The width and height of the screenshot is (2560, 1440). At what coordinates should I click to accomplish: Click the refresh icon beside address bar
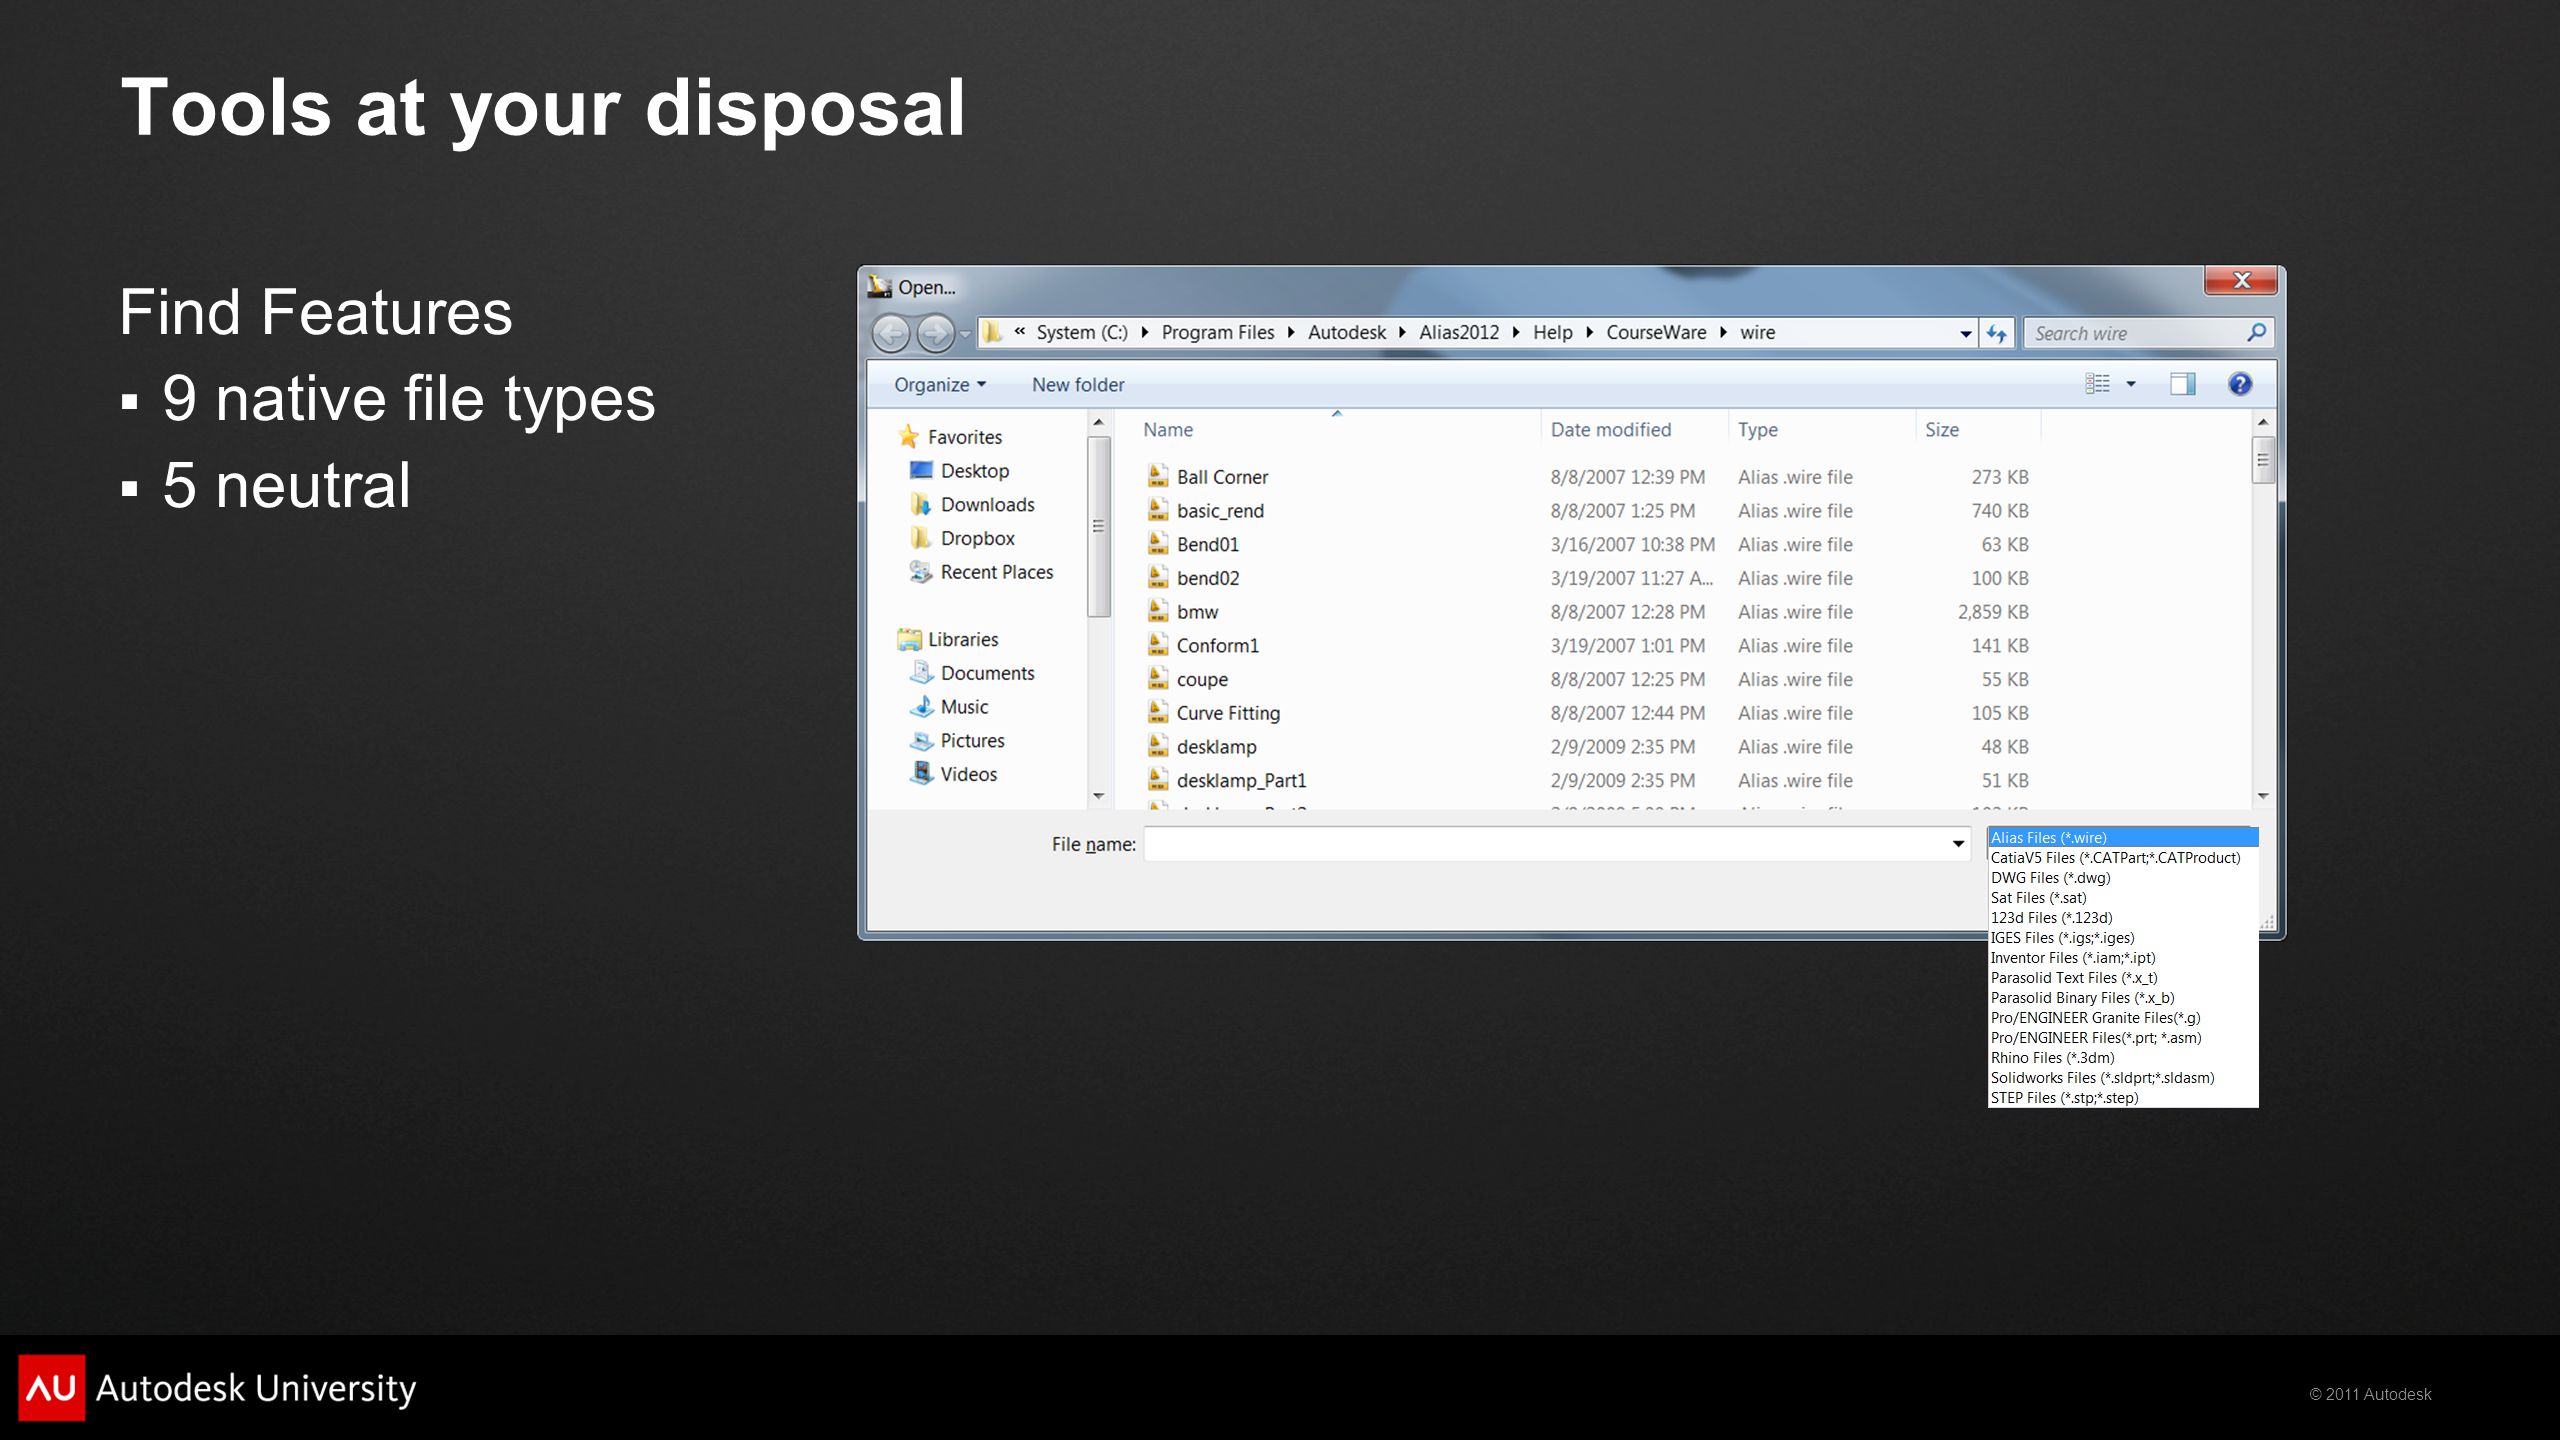pos(1997,334)
